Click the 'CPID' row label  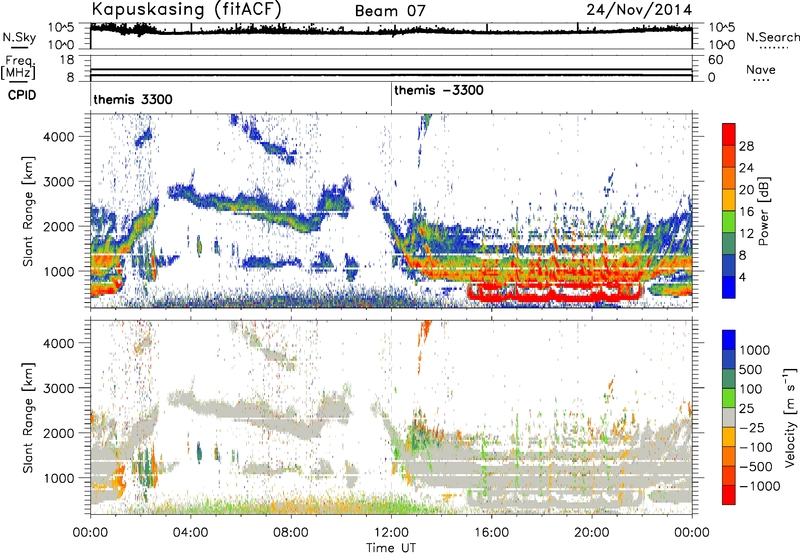22,95
